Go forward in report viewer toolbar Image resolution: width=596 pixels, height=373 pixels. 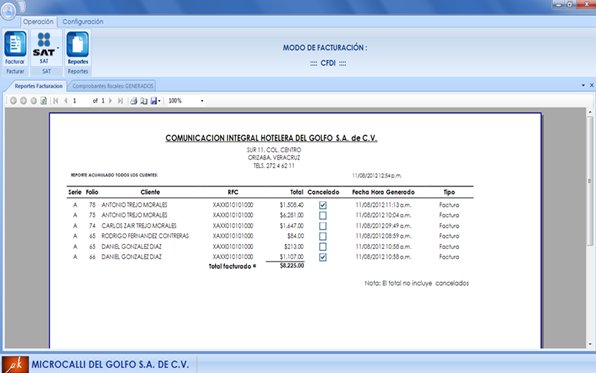click(x=23, y=101)
